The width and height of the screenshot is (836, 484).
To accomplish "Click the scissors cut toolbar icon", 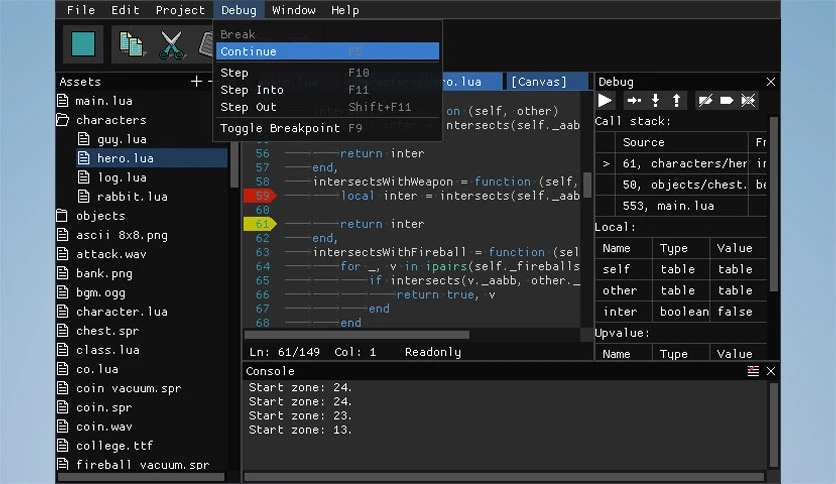I will coord(171,45).
